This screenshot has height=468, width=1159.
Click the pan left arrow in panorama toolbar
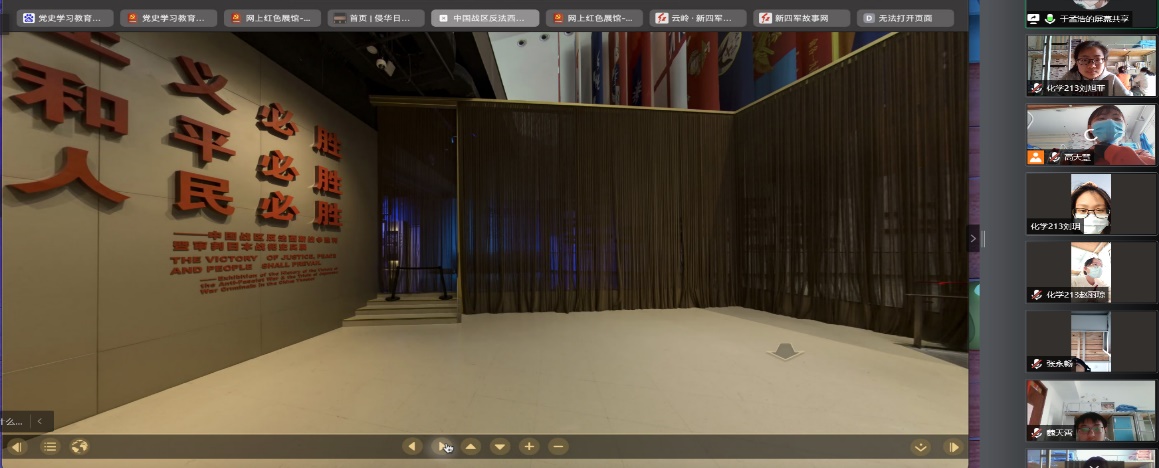click(412, 447)
